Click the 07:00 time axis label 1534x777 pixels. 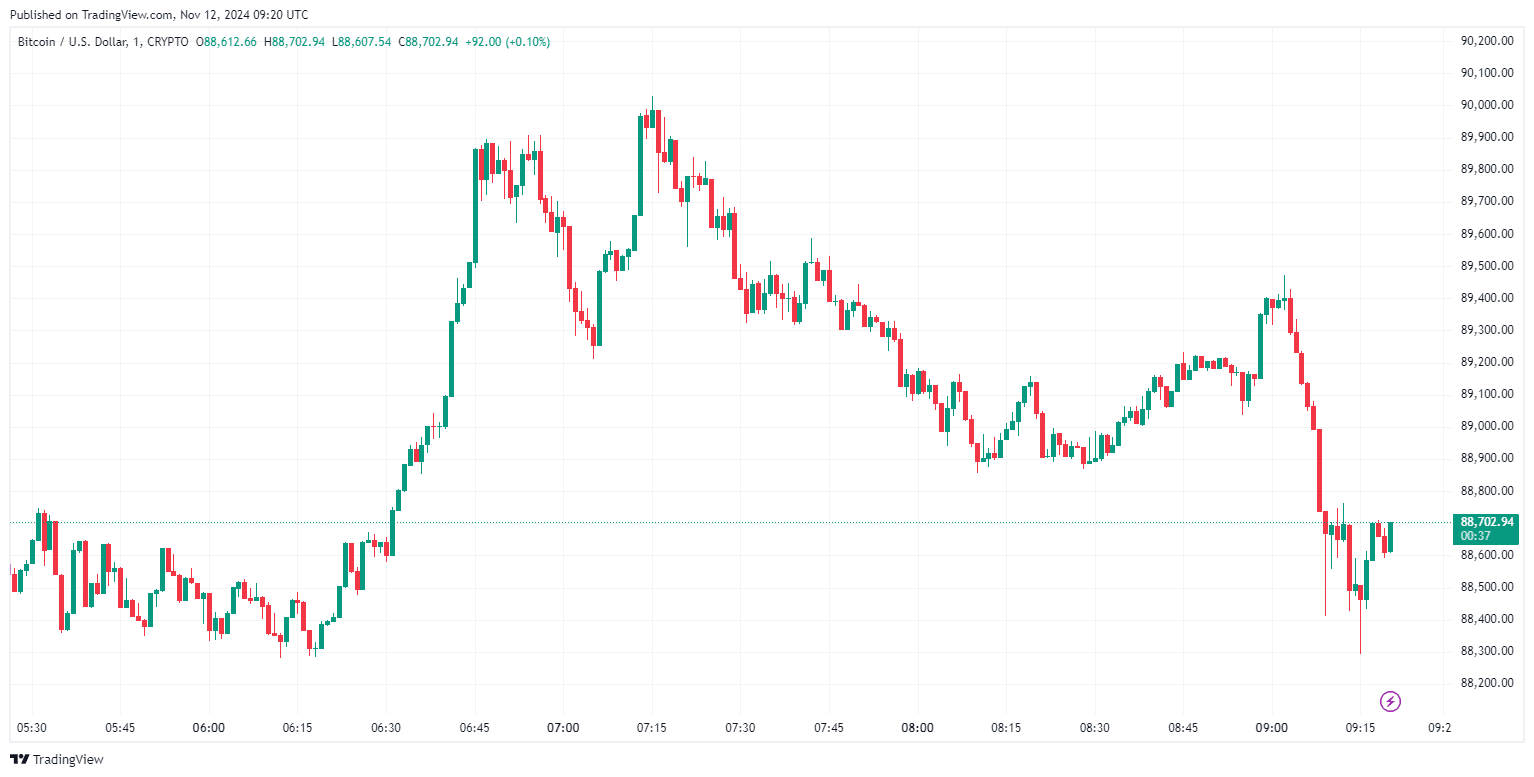pos(563,728)
